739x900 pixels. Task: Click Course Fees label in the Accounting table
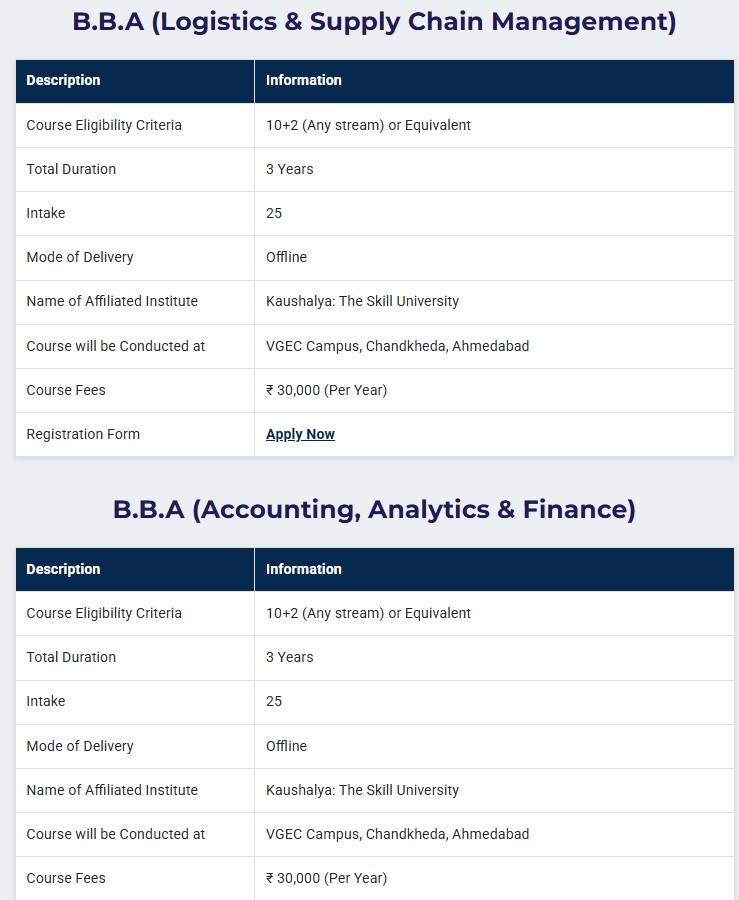(x=66, y=878)
